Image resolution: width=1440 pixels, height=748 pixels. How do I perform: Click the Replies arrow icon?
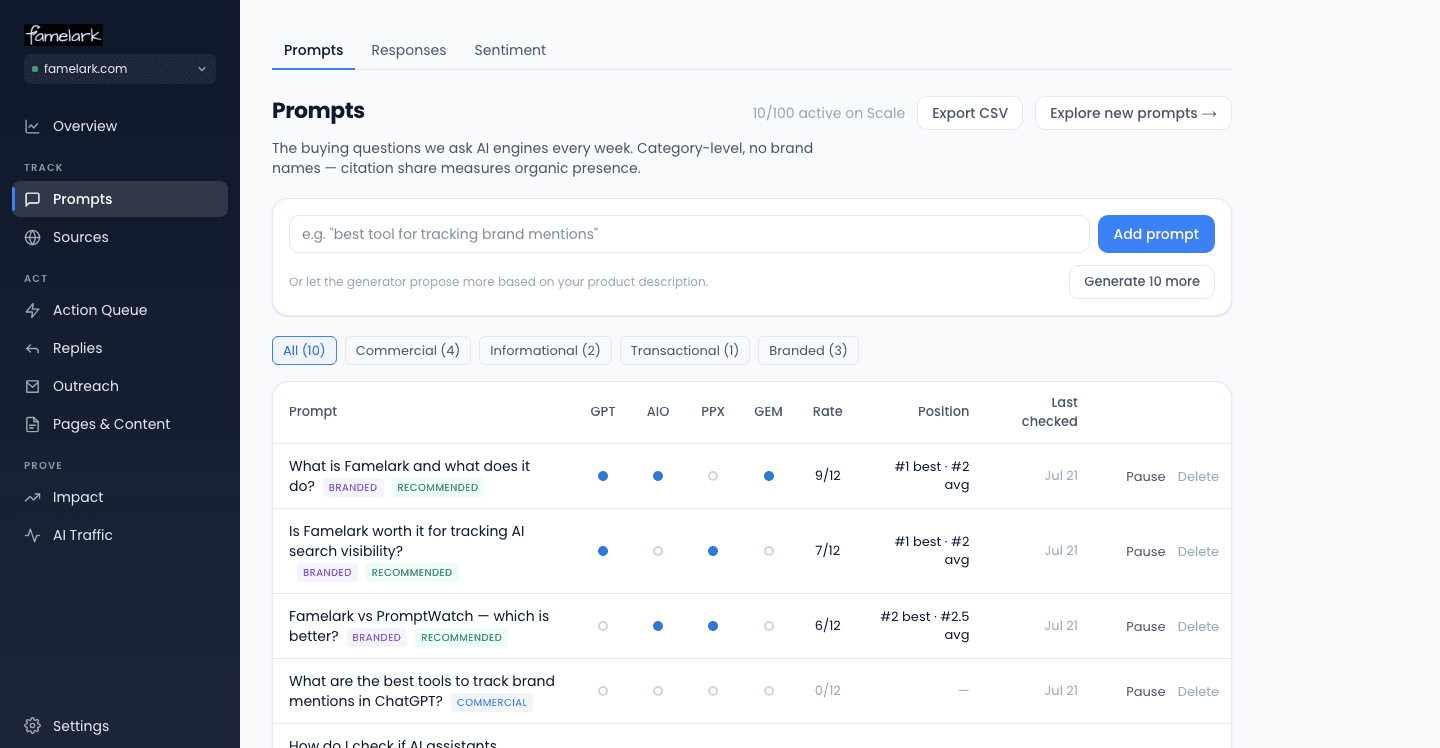click(33, 348)
